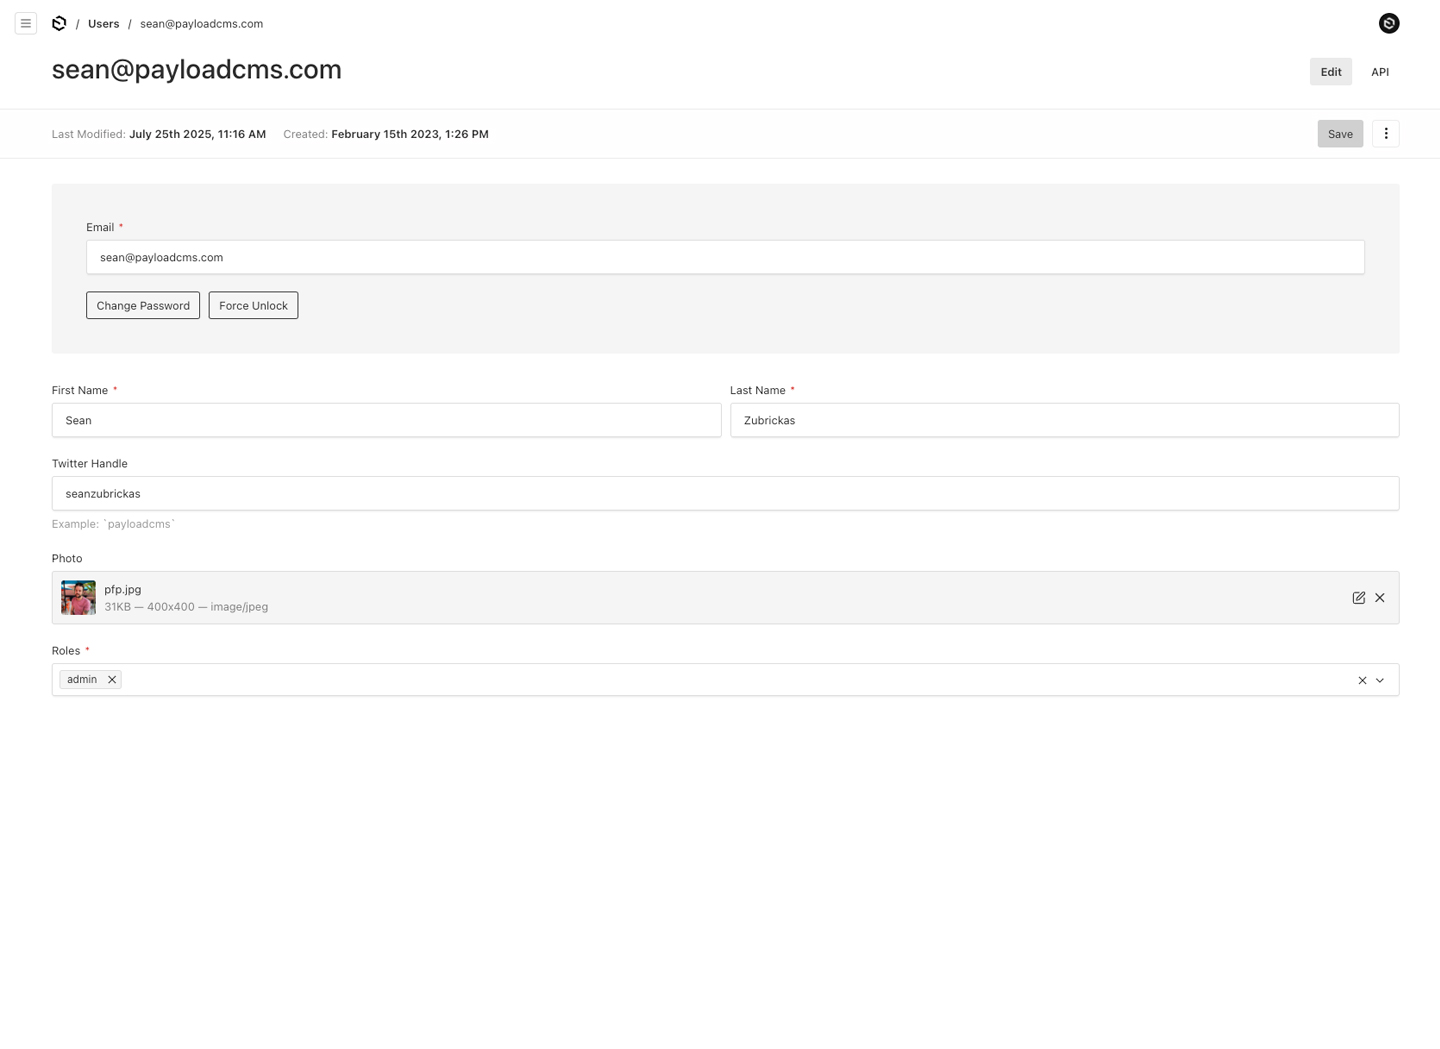Clear all selected roles
Image resolution: width=1440 pixels, height=1049 pixels.
click(1362, 680)
